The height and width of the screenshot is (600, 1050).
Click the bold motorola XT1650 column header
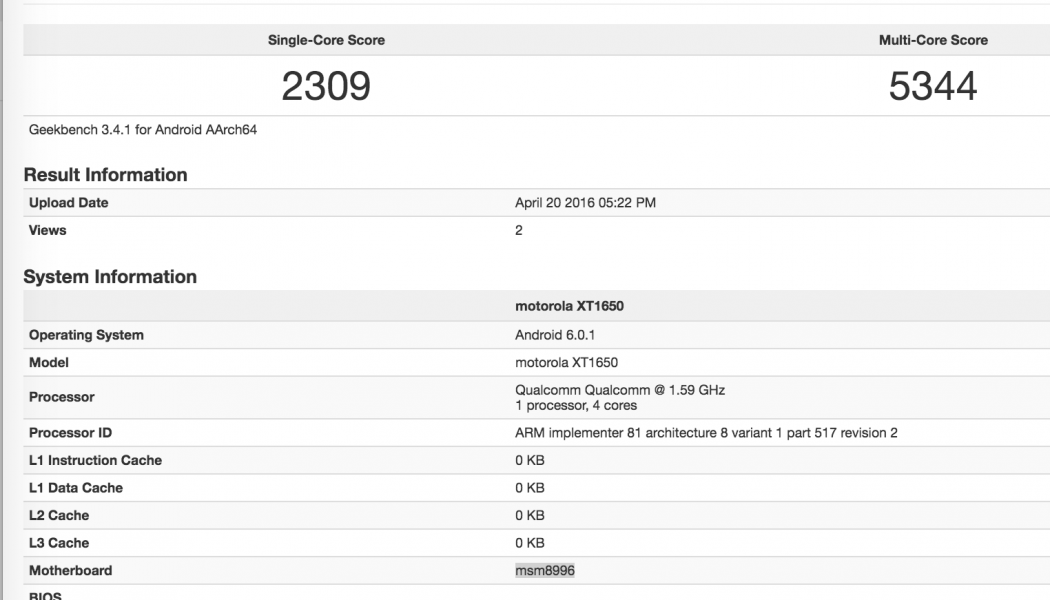[569, 306]
